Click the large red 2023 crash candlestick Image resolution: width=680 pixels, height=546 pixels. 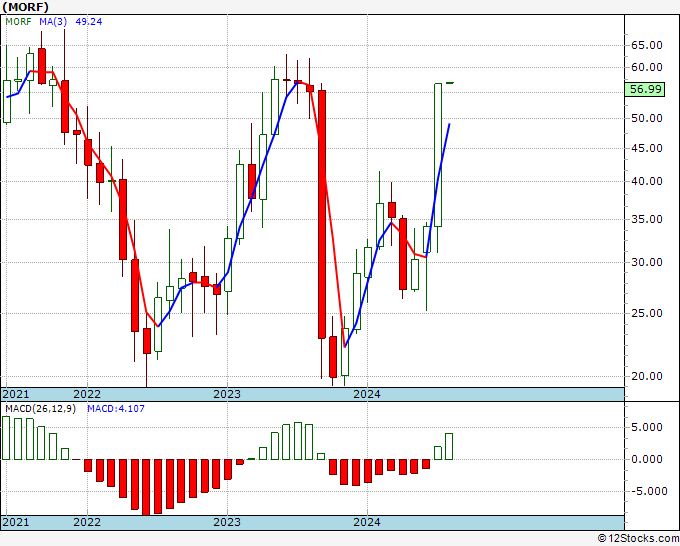(x=322, y=214)
